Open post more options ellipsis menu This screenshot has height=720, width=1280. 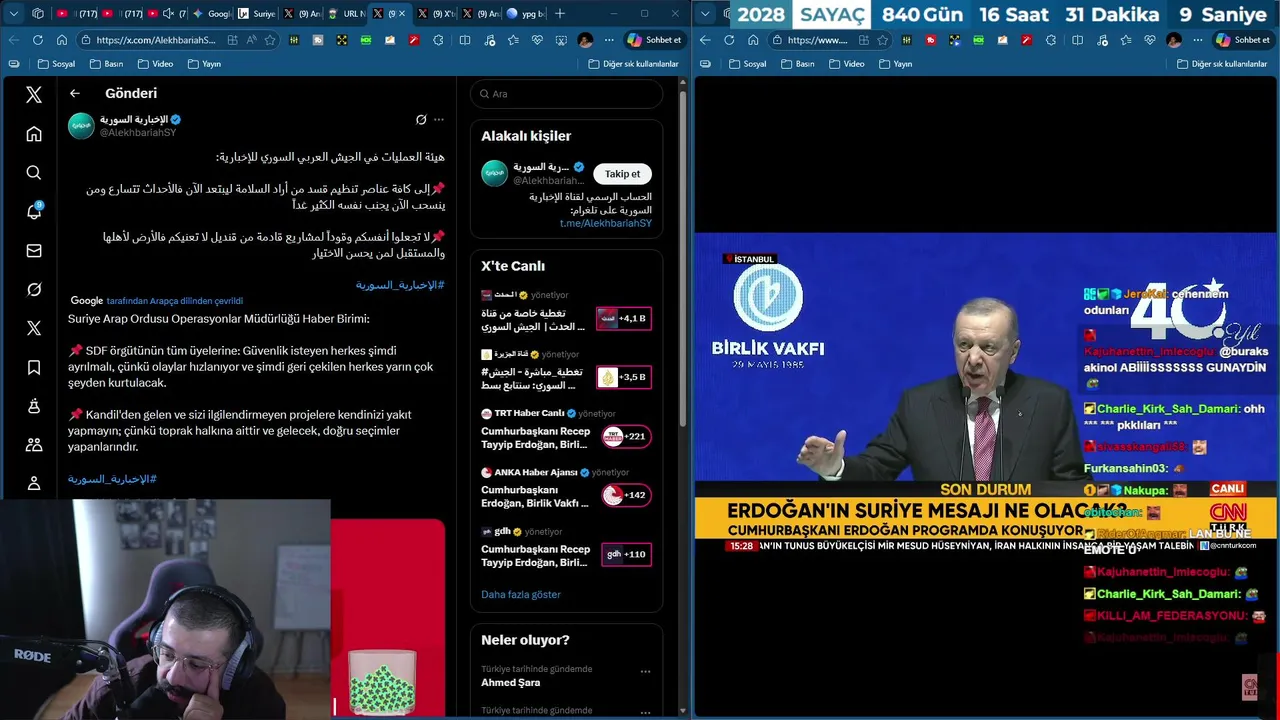pyautogui.click(x=439, y=119)
